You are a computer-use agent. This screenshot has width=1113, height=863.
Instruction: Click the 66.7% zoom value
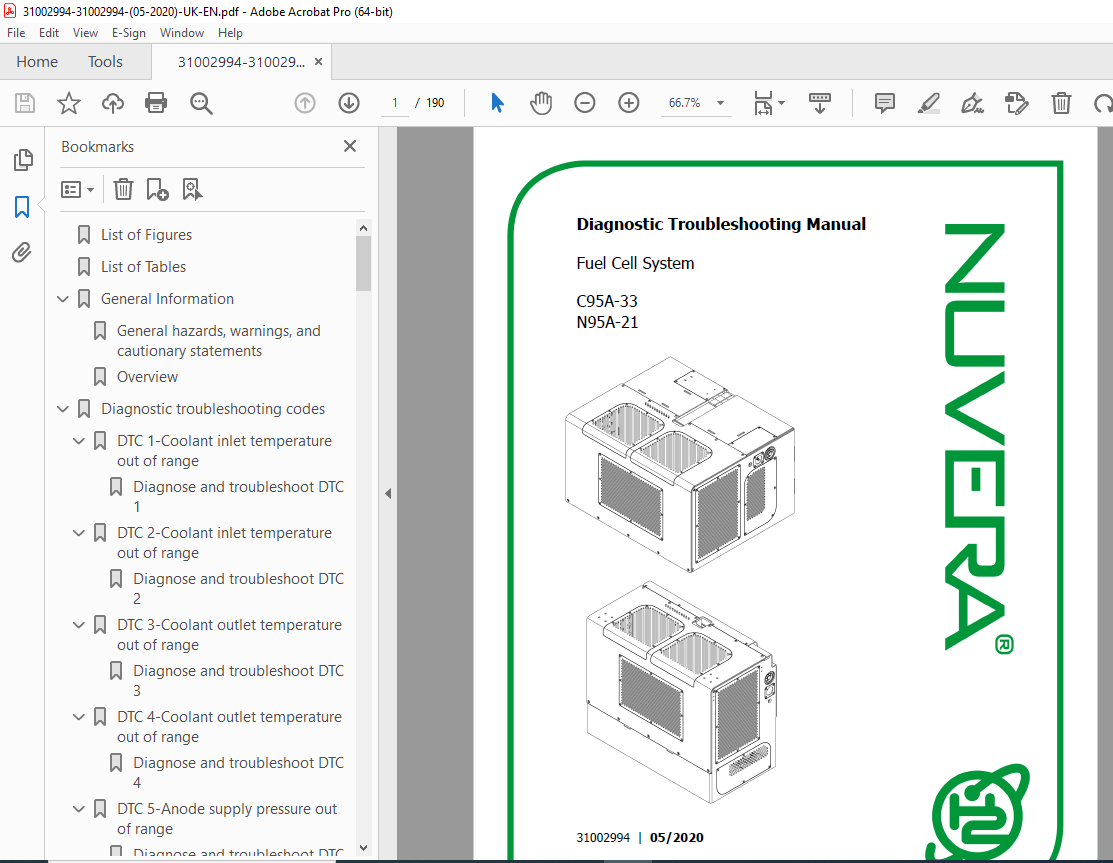click(x=684, y=103)
